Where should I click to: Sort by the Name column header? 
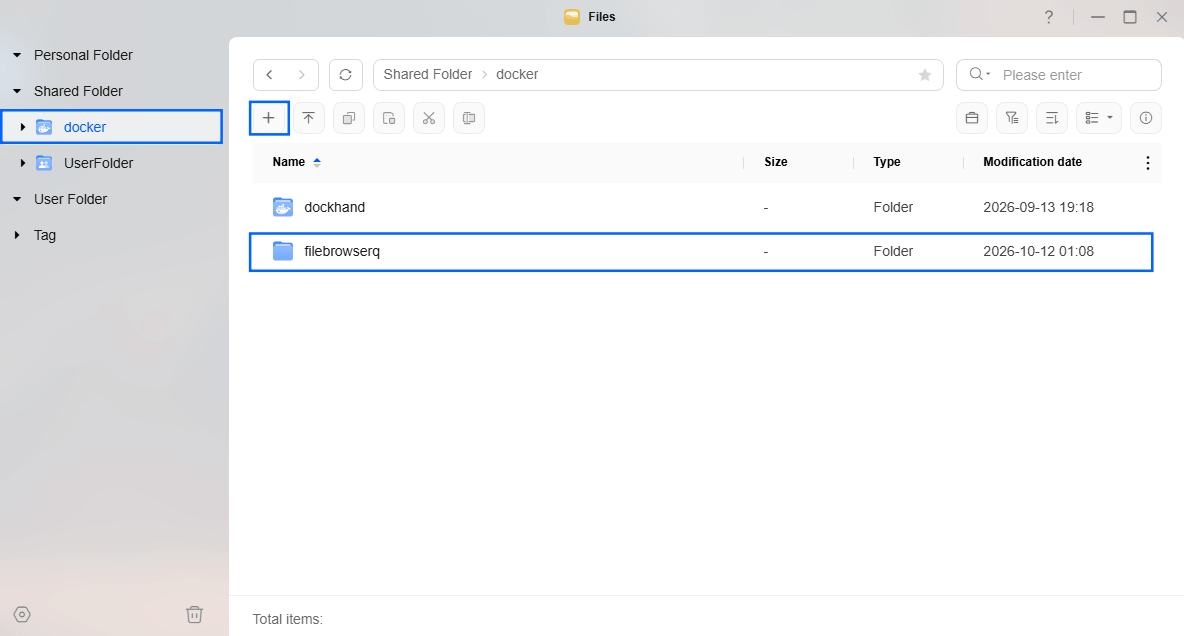tap(288, 162)
